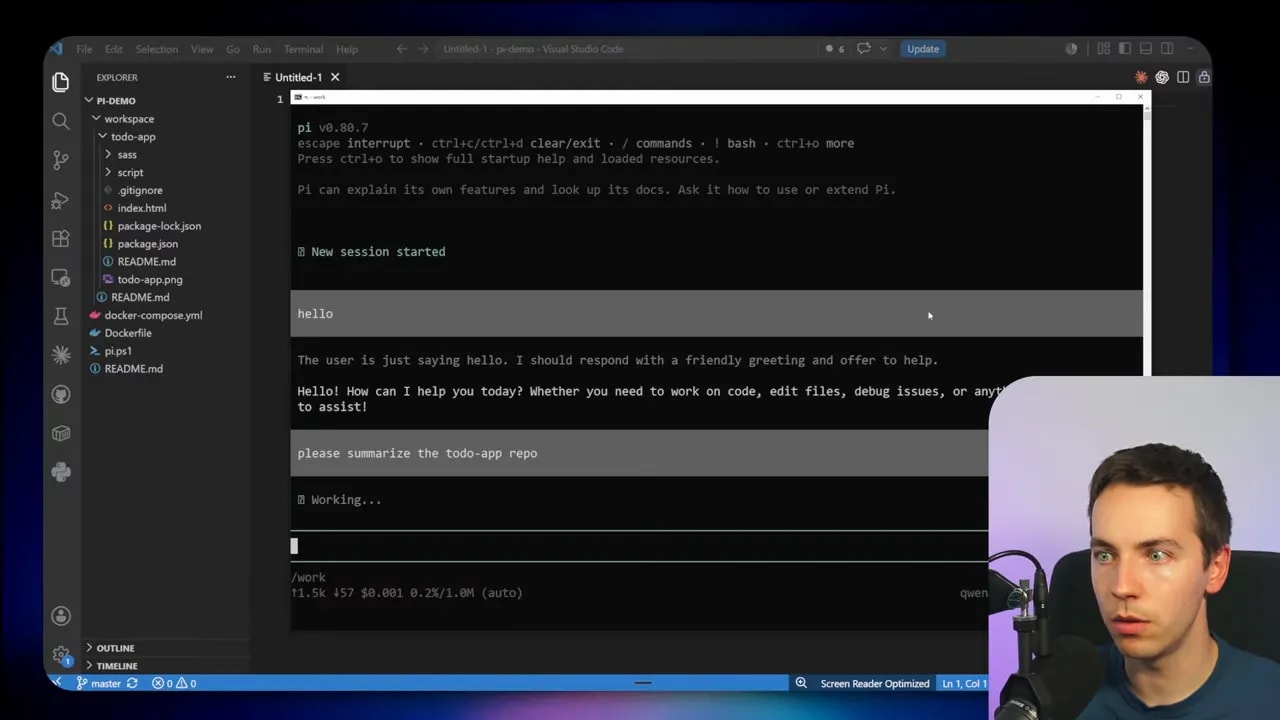Click the half-circle icon in title bar

(1071, 48)
